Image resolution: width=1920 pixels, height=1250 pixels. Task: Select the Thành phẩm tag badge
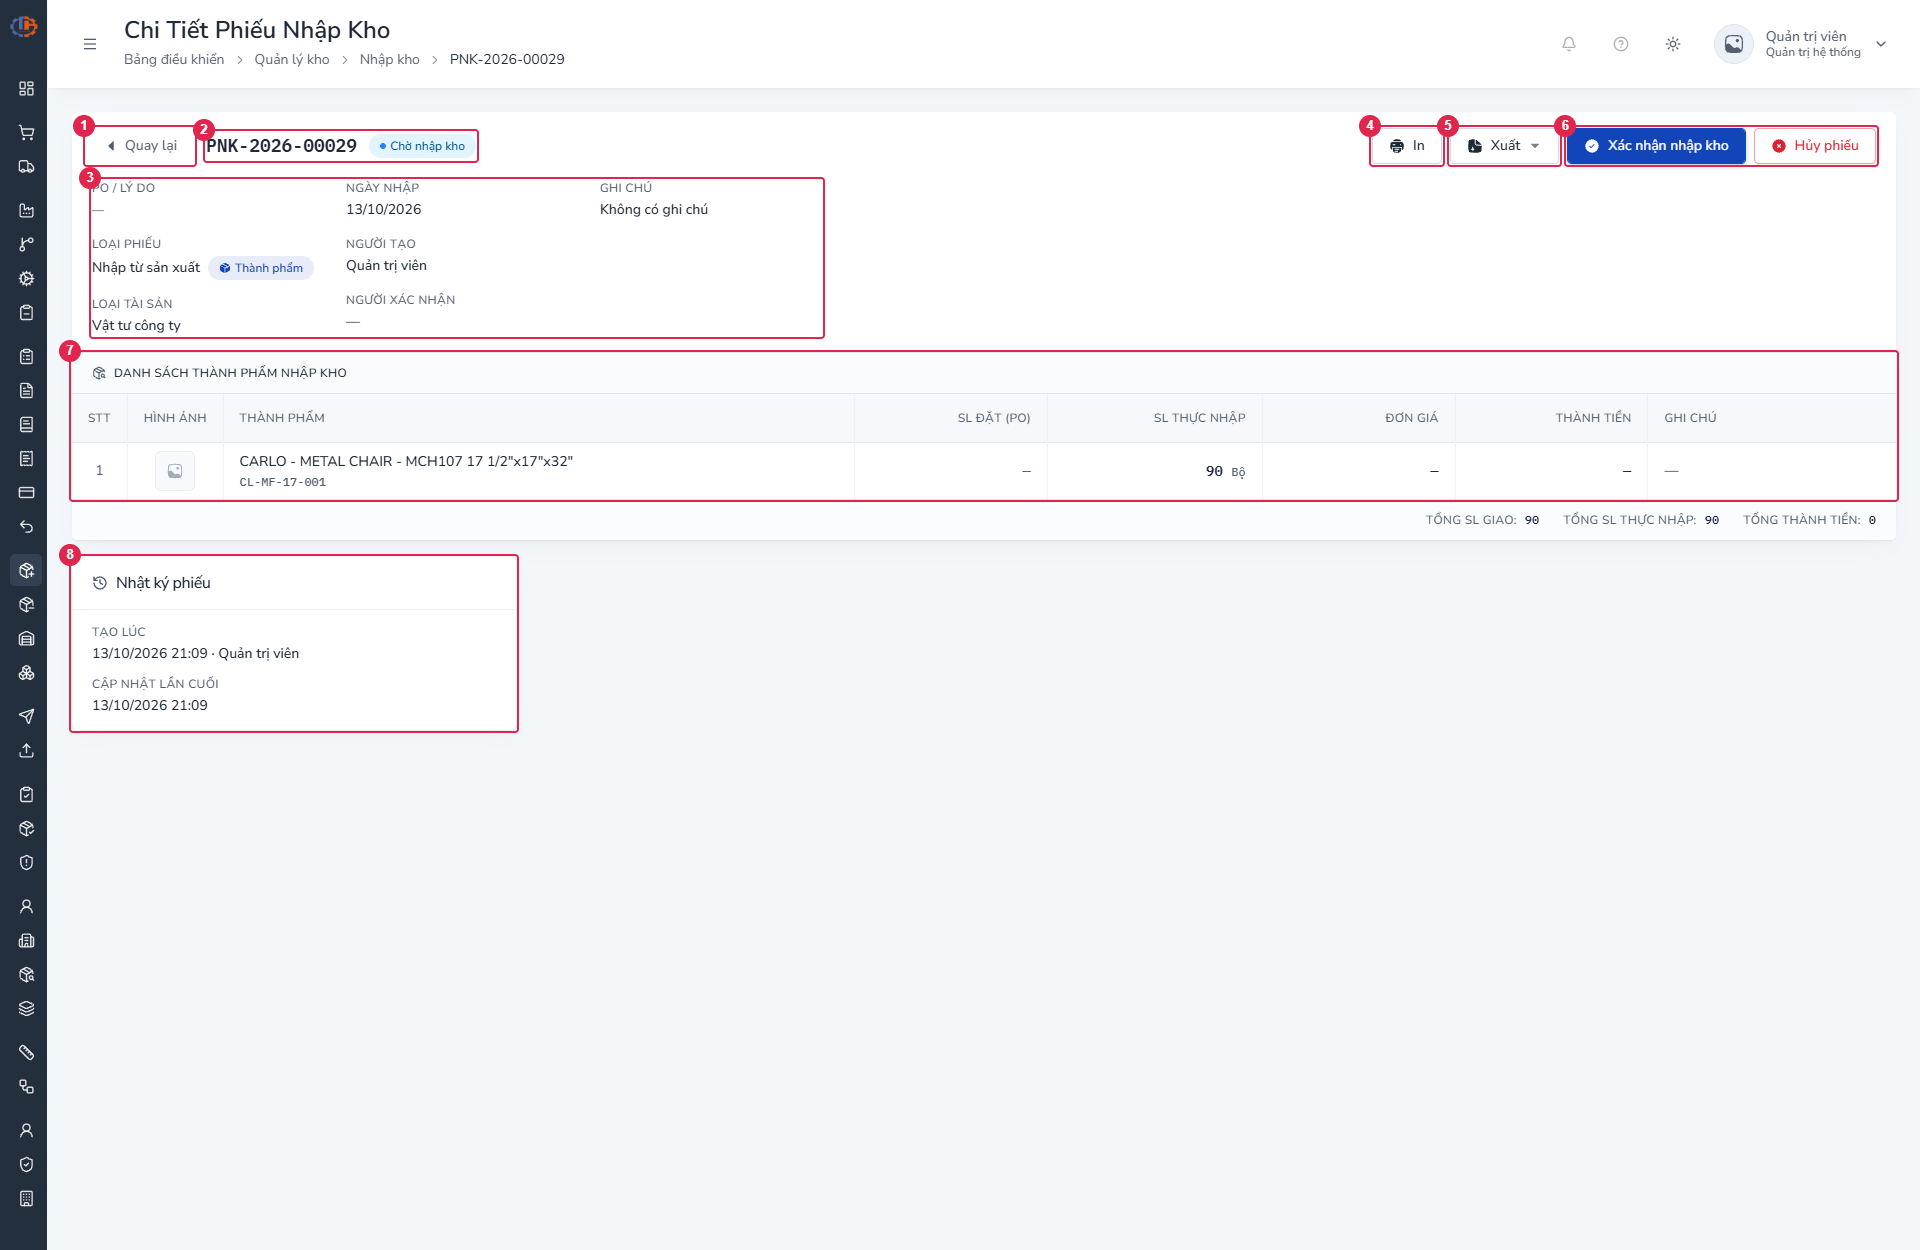[x=261, y=268]
